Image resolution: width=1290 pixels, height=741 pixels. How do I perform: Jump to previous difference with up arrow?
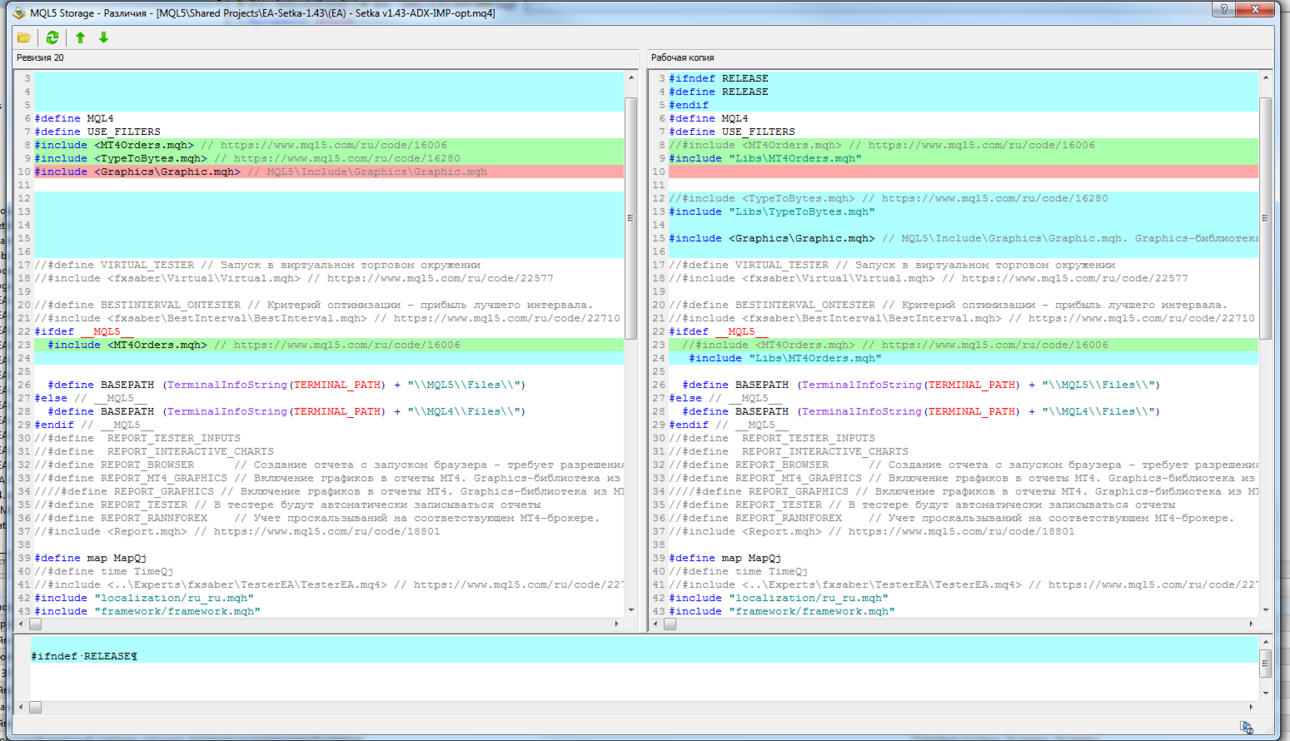pos(81,38)
